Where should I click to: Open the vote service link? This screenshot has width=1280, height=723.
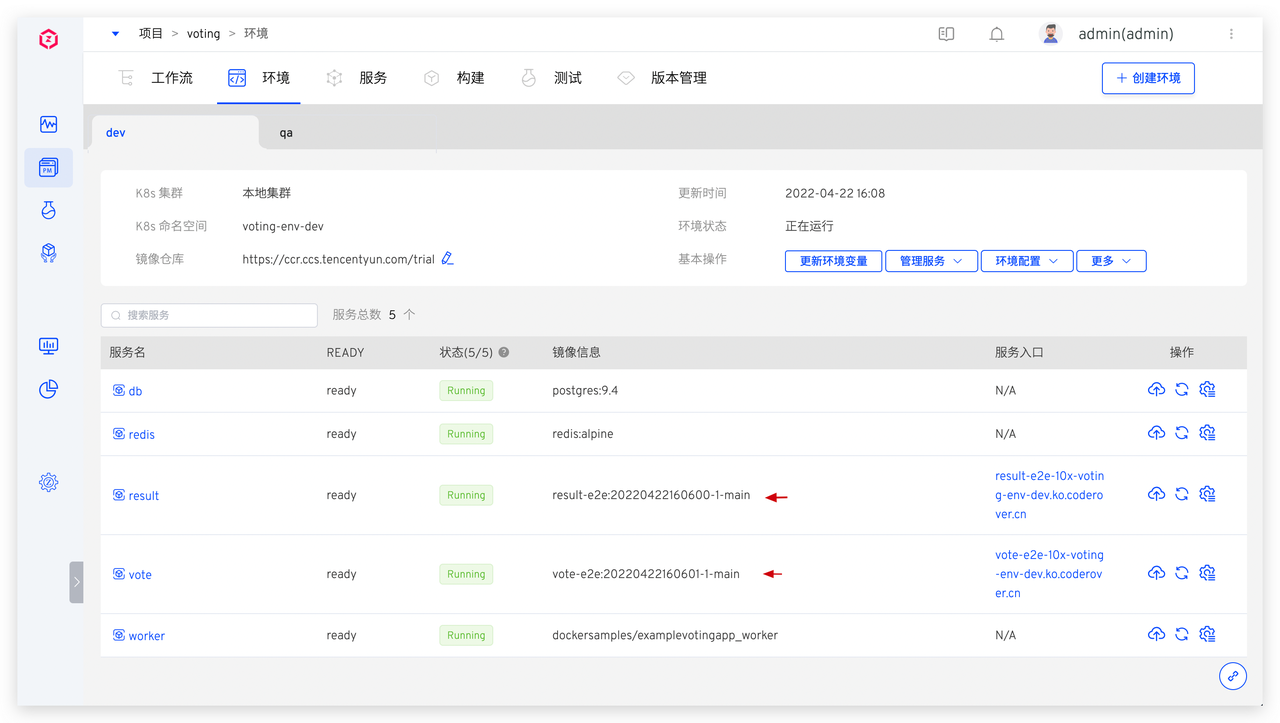140,575
